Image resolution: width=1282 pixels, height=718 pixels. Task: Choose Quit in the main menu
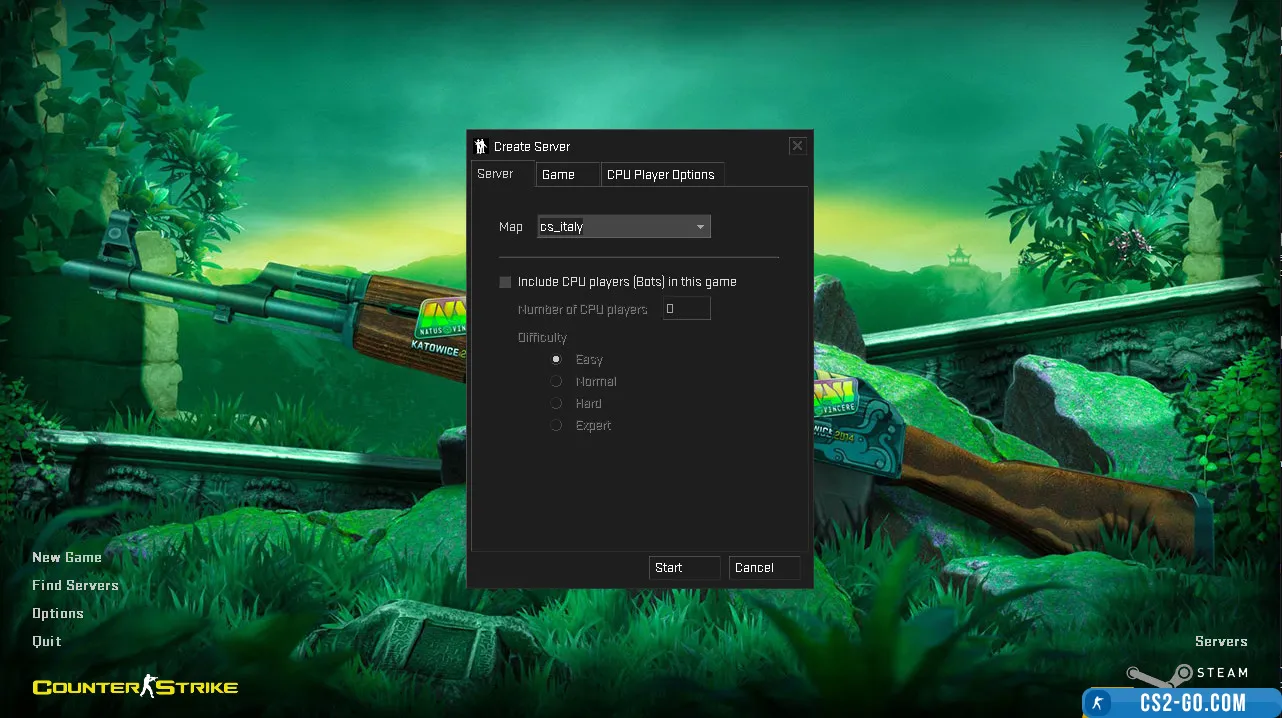point(46,642)
